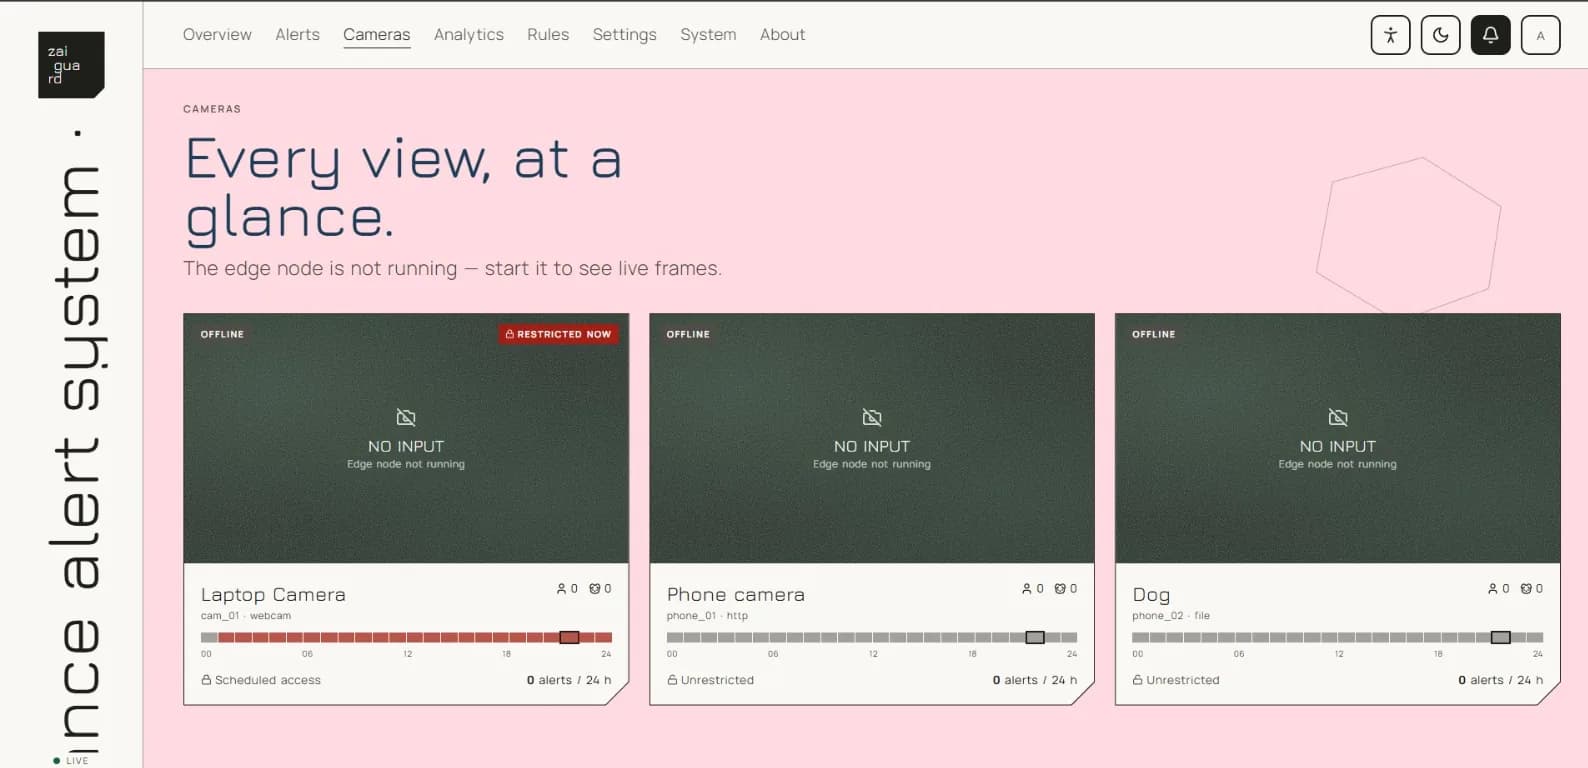Click the current-time marker on Phone camera timeline
The width and height of the screenshot is (1588, 768).
[x=1035, y=637]
